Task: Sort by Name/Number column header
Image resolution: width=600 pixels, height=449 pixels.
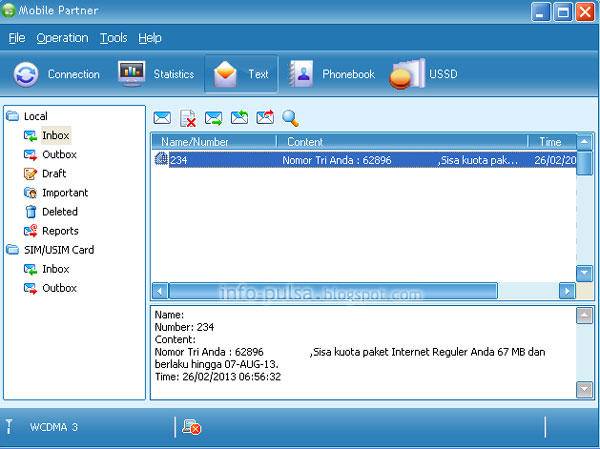Action: [214, 142]
